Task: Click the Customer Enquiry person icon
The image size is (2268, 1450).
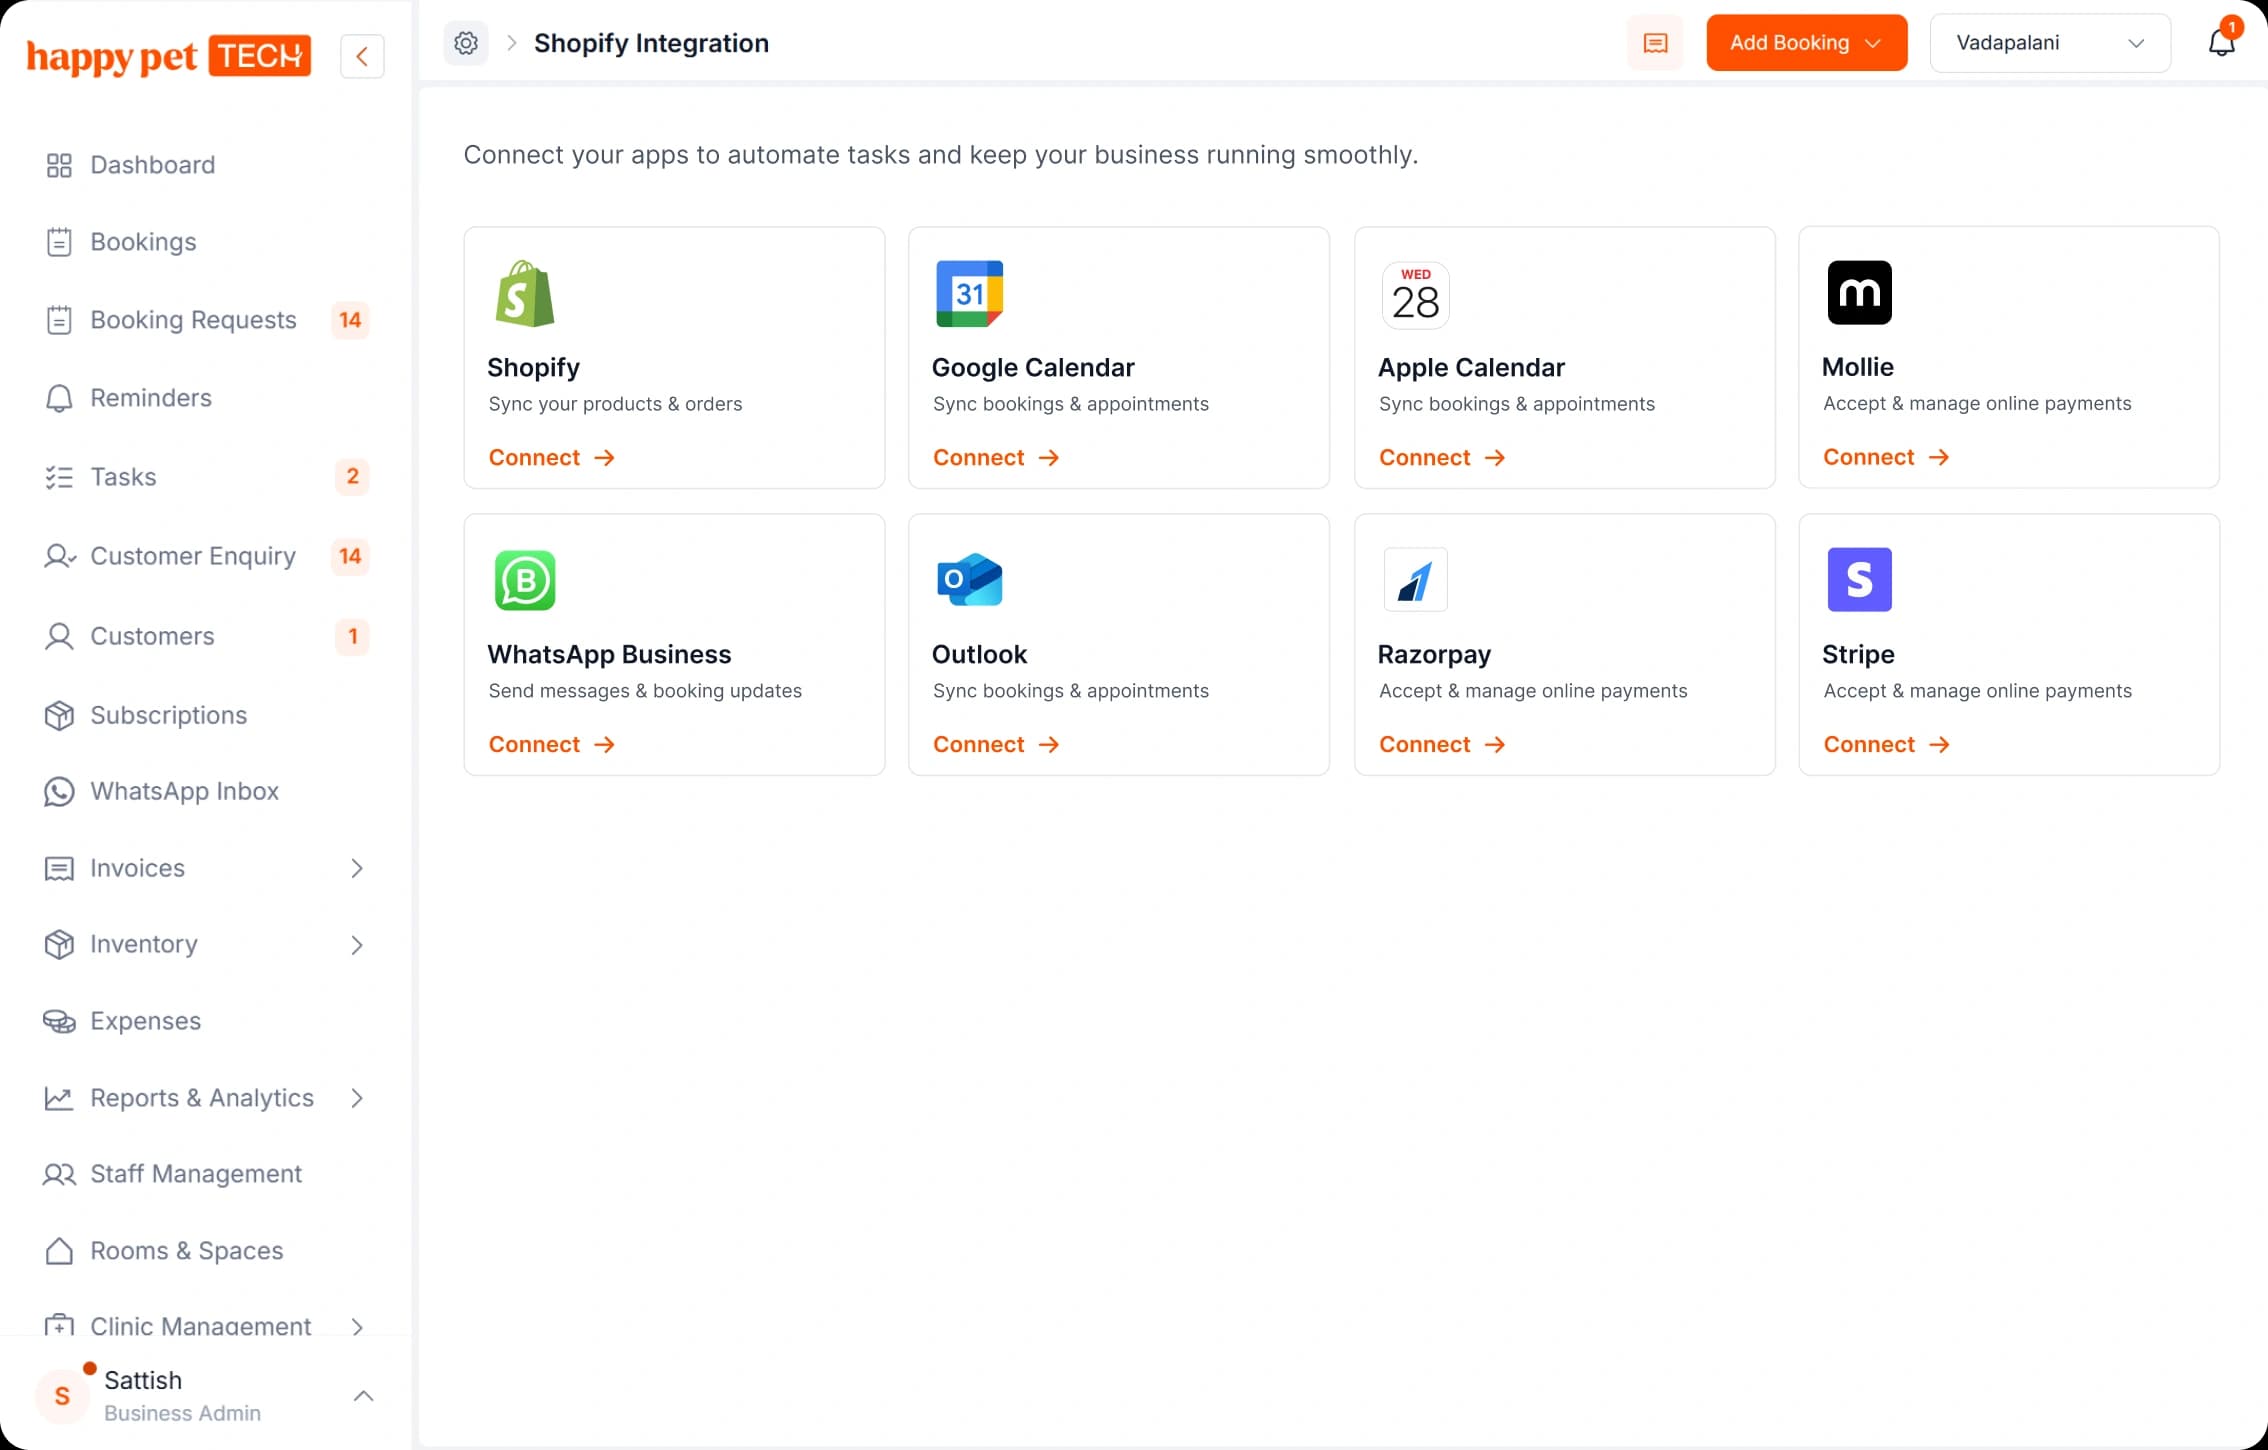Action: click(x=59, y=556)
